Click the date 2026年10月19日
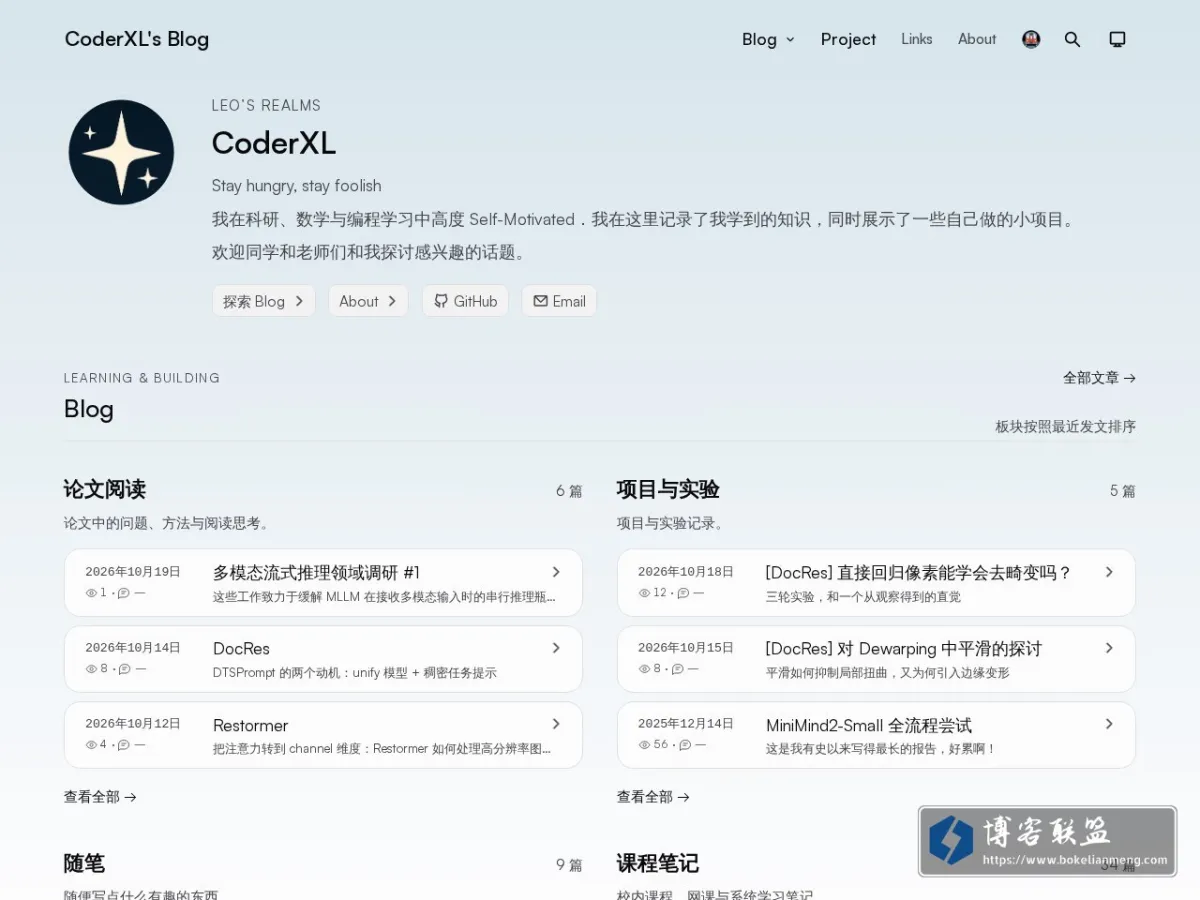The image size is (1200, 900). coord(133,572)
